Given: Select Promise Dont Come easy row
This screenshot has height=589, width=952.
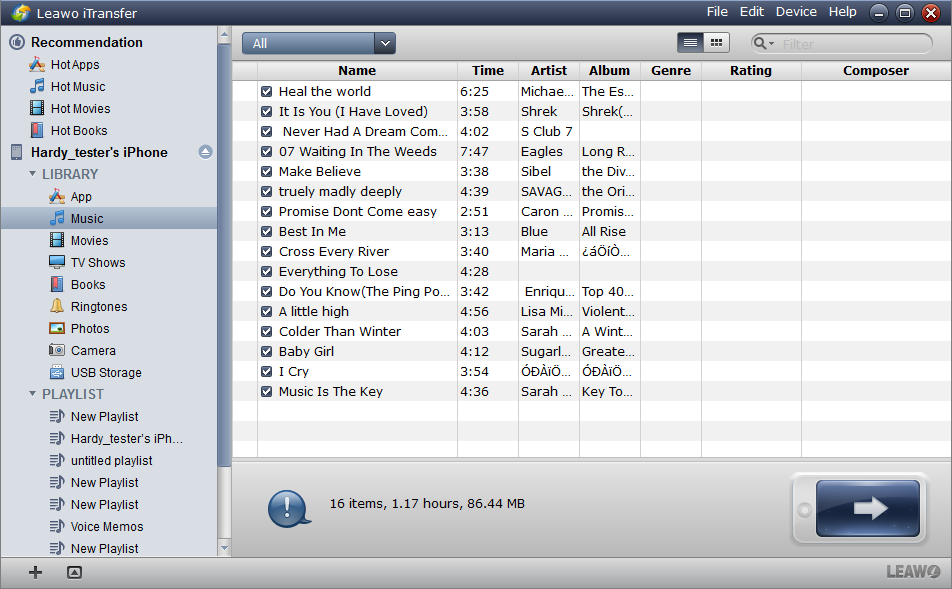Looking at the screenshot, I should pos(591,211).
